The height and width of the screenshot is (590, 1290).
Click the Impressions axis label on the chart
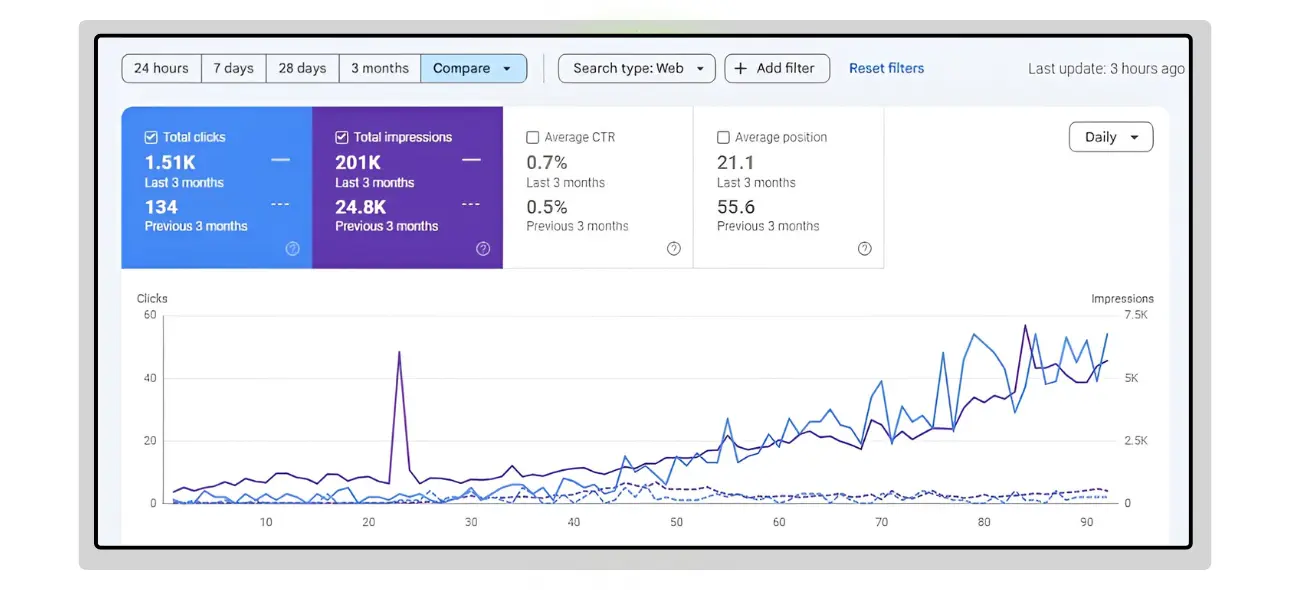click(1122, 298)
